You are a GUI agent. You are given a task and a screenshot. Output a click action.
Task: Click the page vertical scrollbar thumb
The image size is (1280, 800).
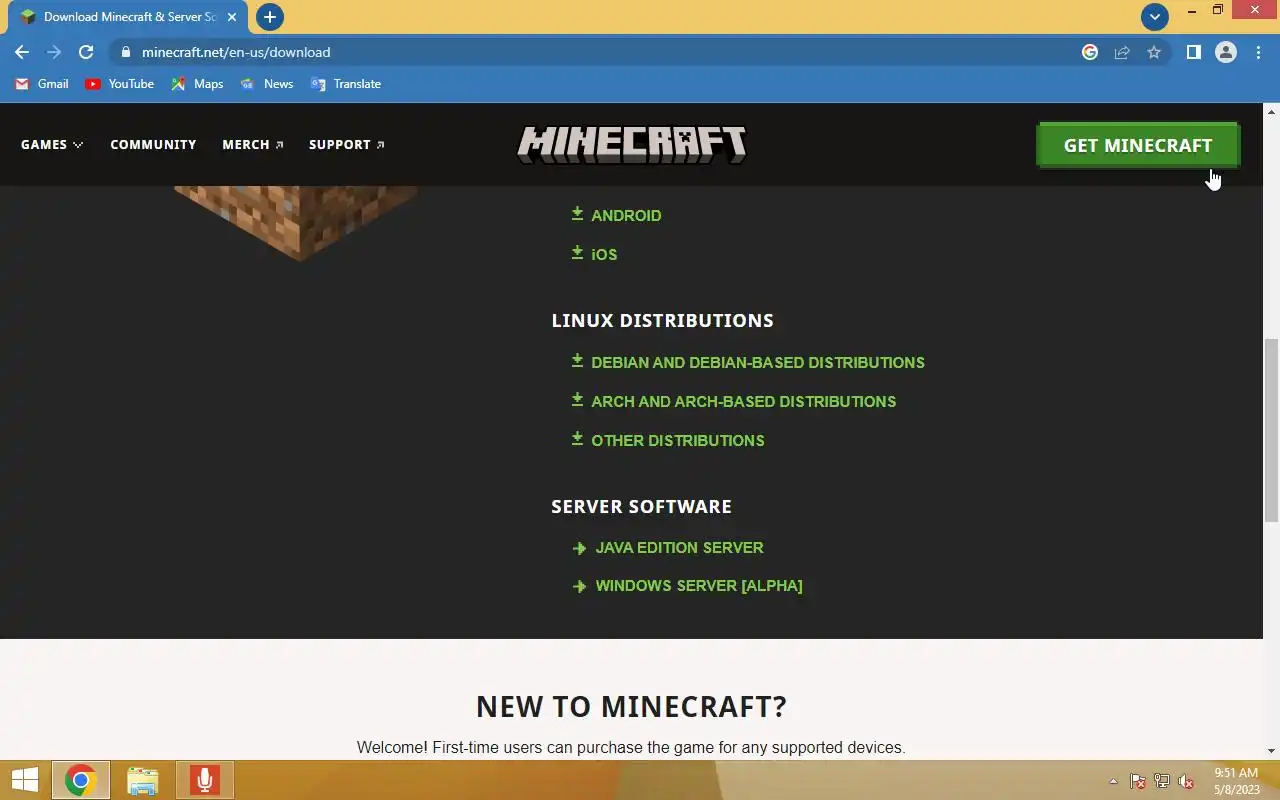click(1271, 430)
